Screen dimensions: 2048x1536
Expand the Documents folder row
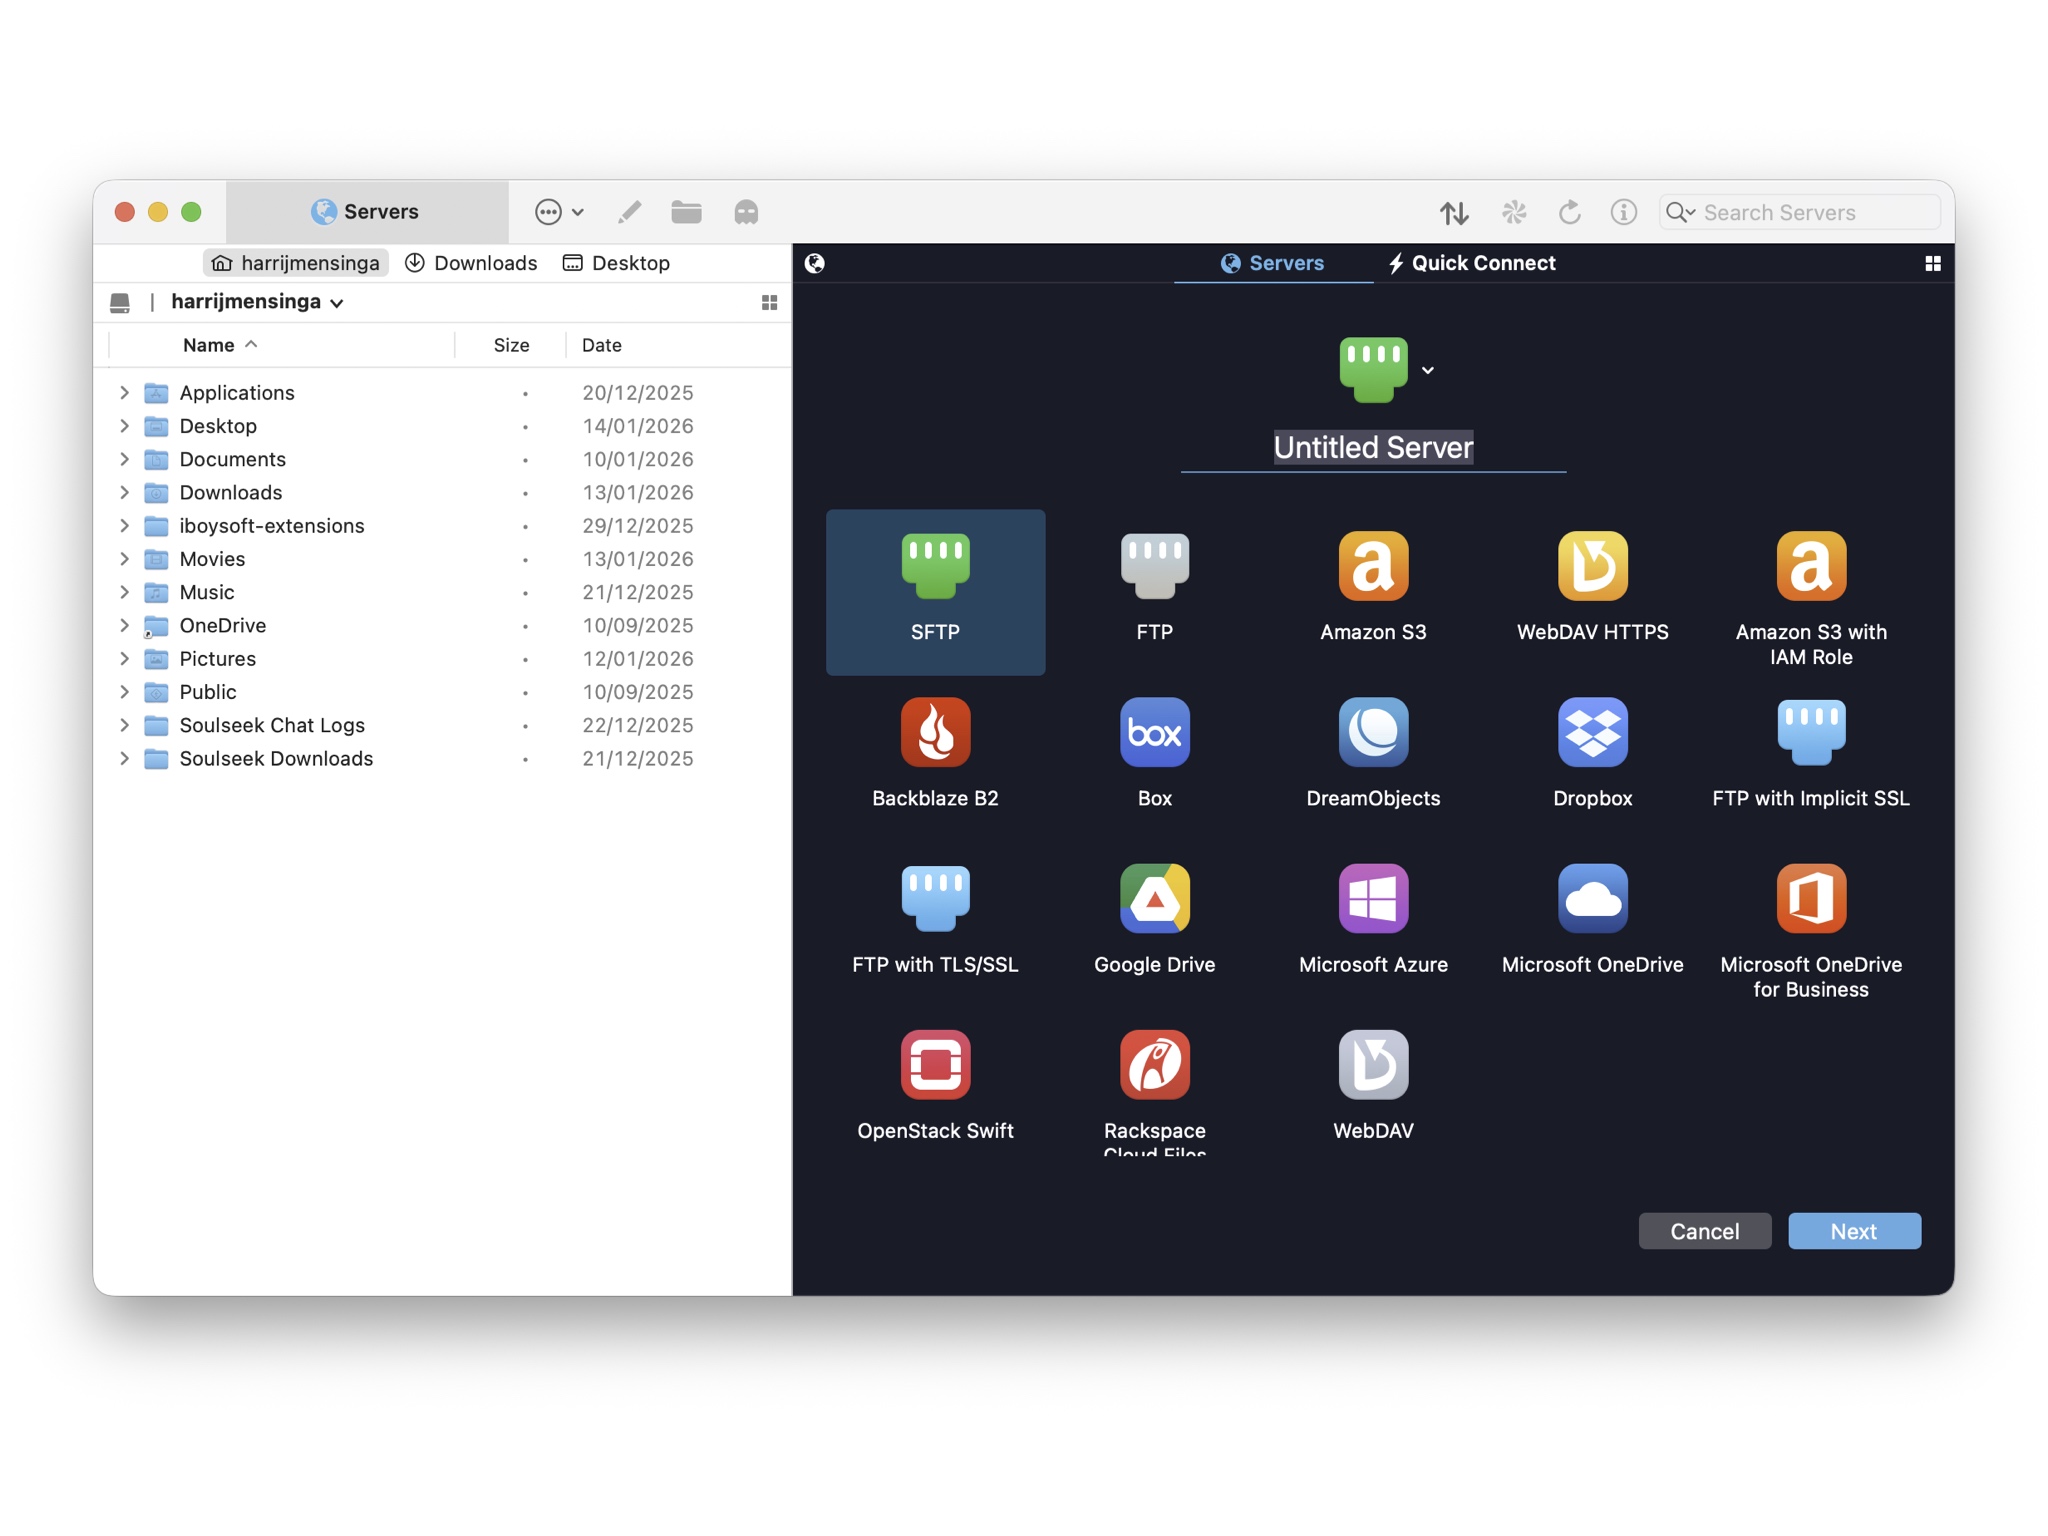tap(124, 459)
